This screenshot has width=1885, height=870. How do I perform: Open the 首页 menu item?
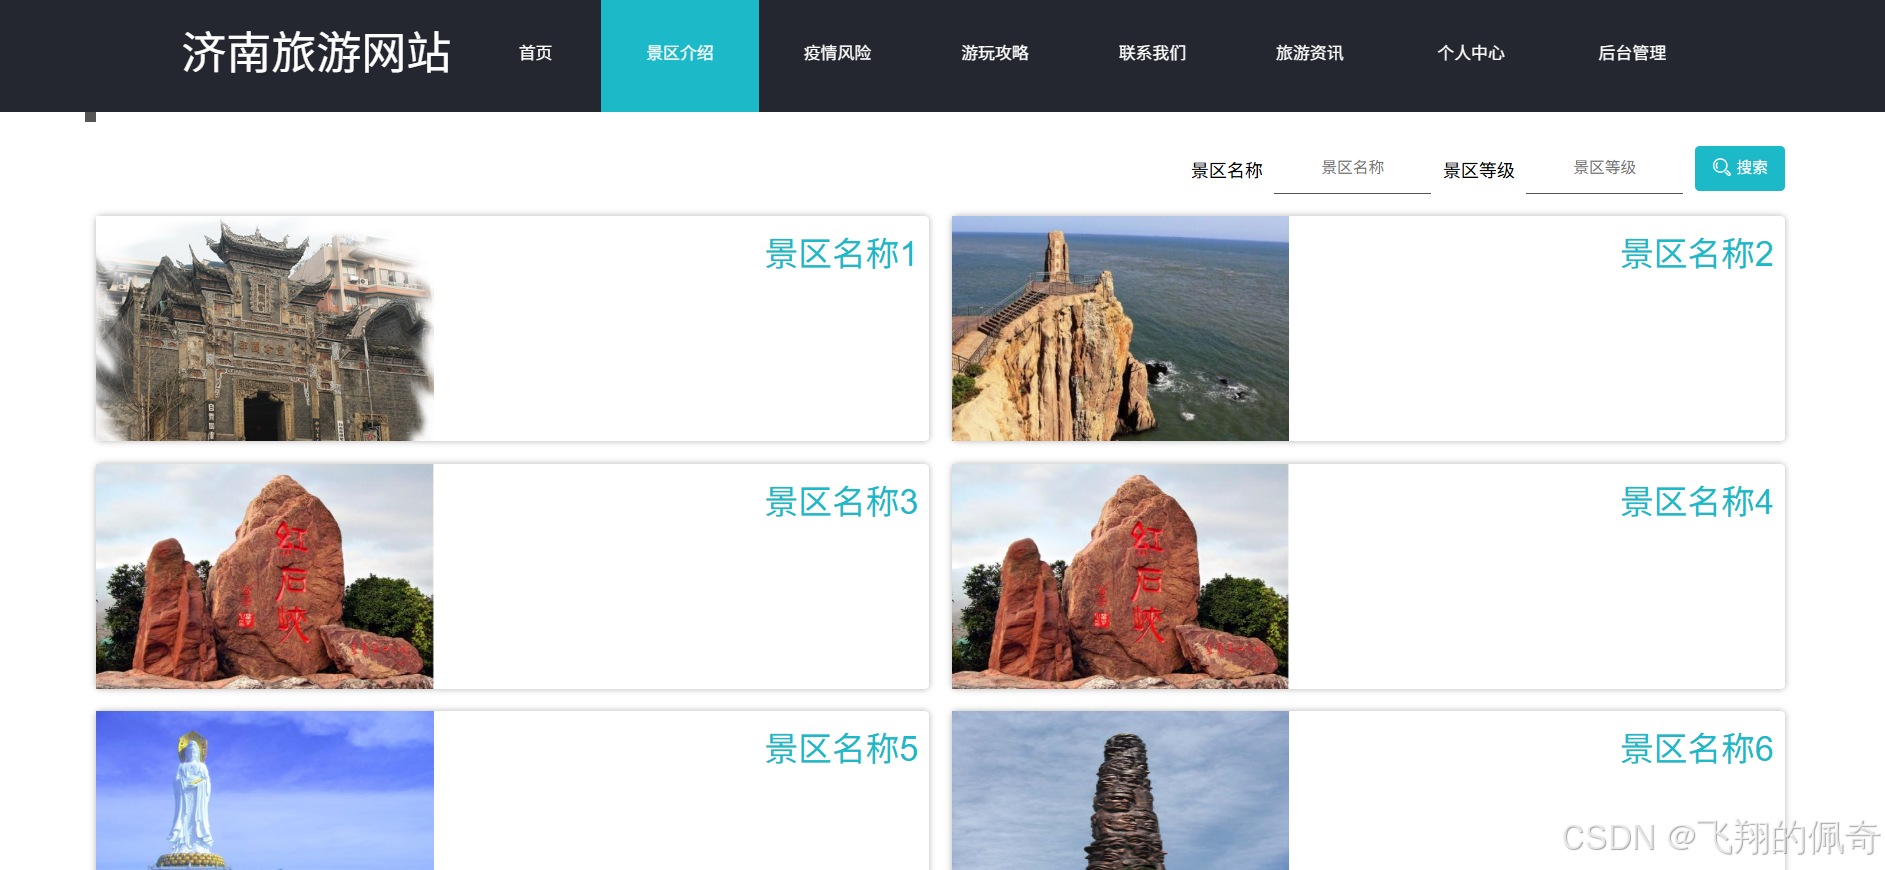click(x=535, y=53)
